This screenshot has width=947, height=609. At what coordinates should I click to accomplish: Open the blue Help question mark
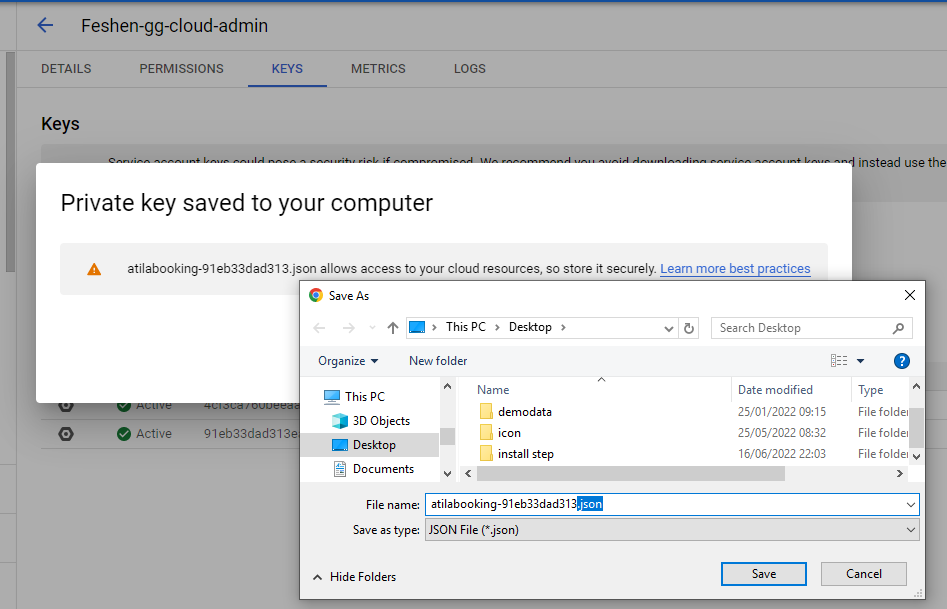coord(901,361)
